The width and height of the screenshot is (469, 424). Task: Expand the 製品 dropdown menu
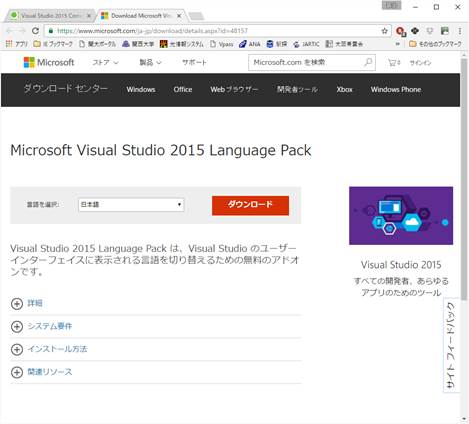click(x=150, y=62)
